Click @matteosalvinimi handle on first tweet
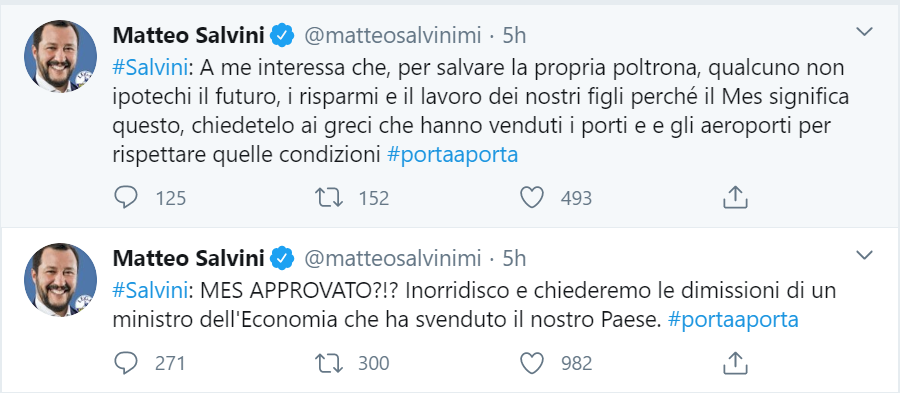 pos(393,36)
